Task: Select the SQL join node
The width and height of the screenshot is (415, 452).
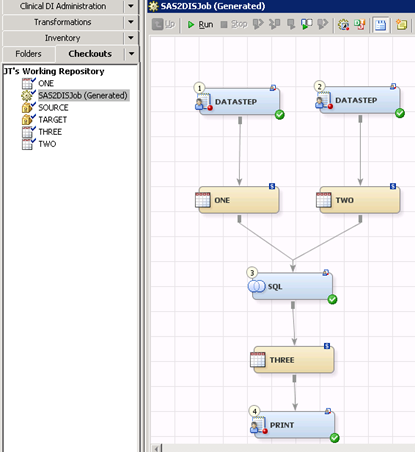Action: pos(292,286)
